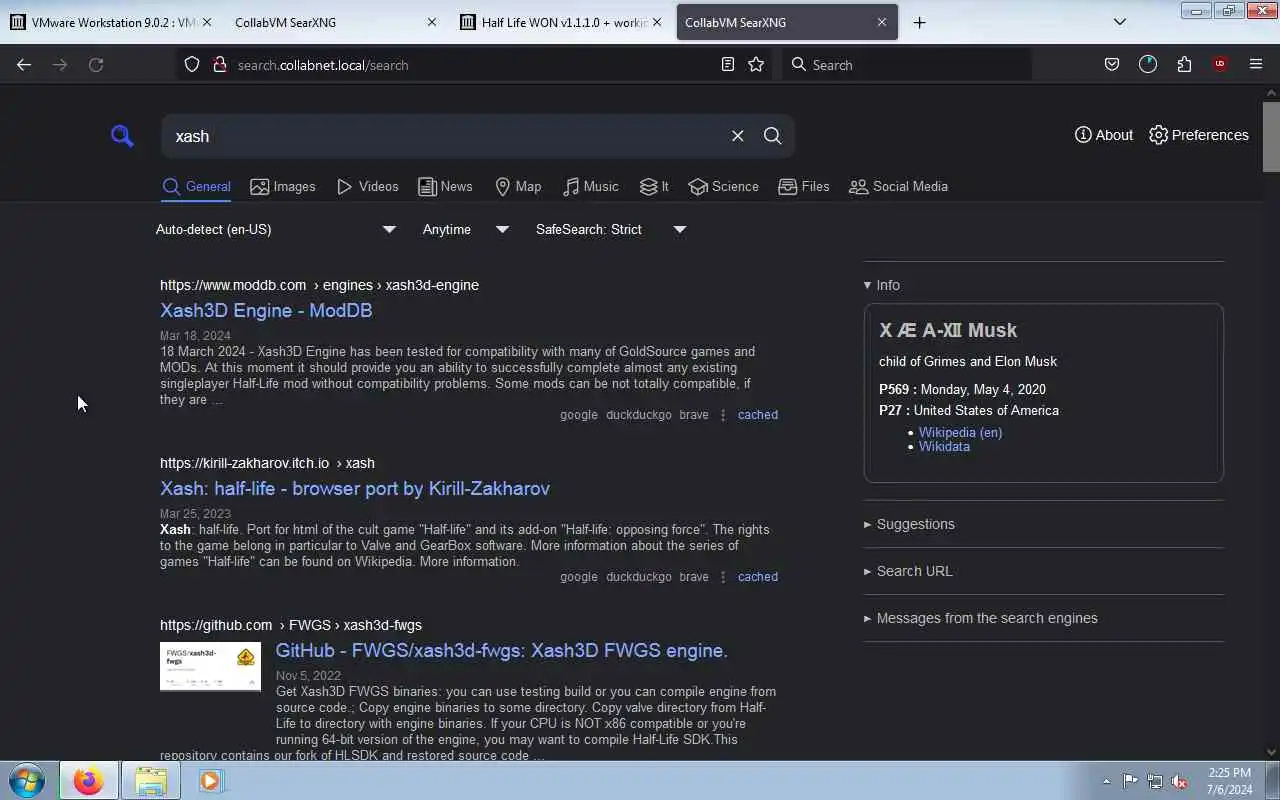
Task: Click the GitHub result thumbnail
Action: click(x=210, y=666)
